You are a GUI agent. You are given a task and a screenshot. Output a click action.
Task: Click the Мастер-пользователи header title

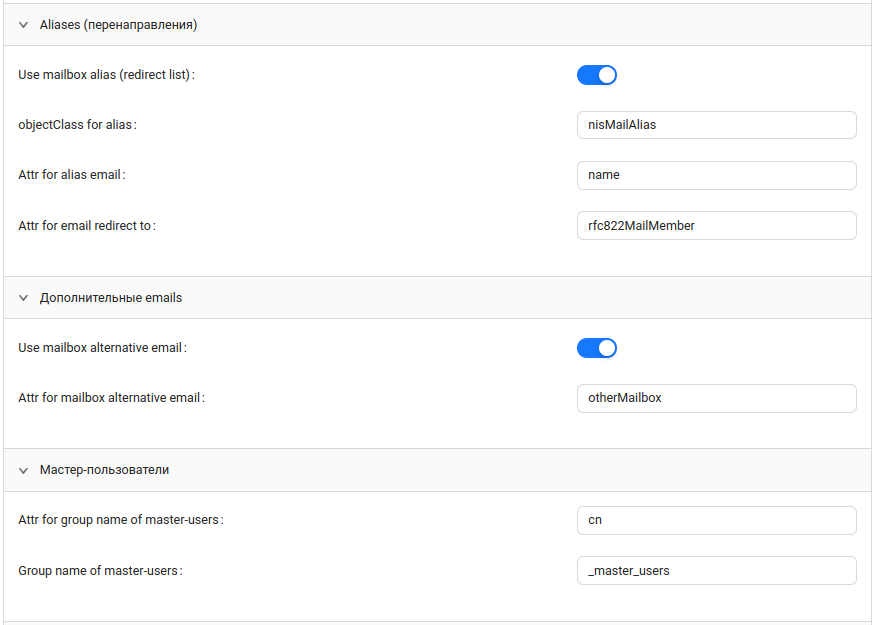[104, 470]
